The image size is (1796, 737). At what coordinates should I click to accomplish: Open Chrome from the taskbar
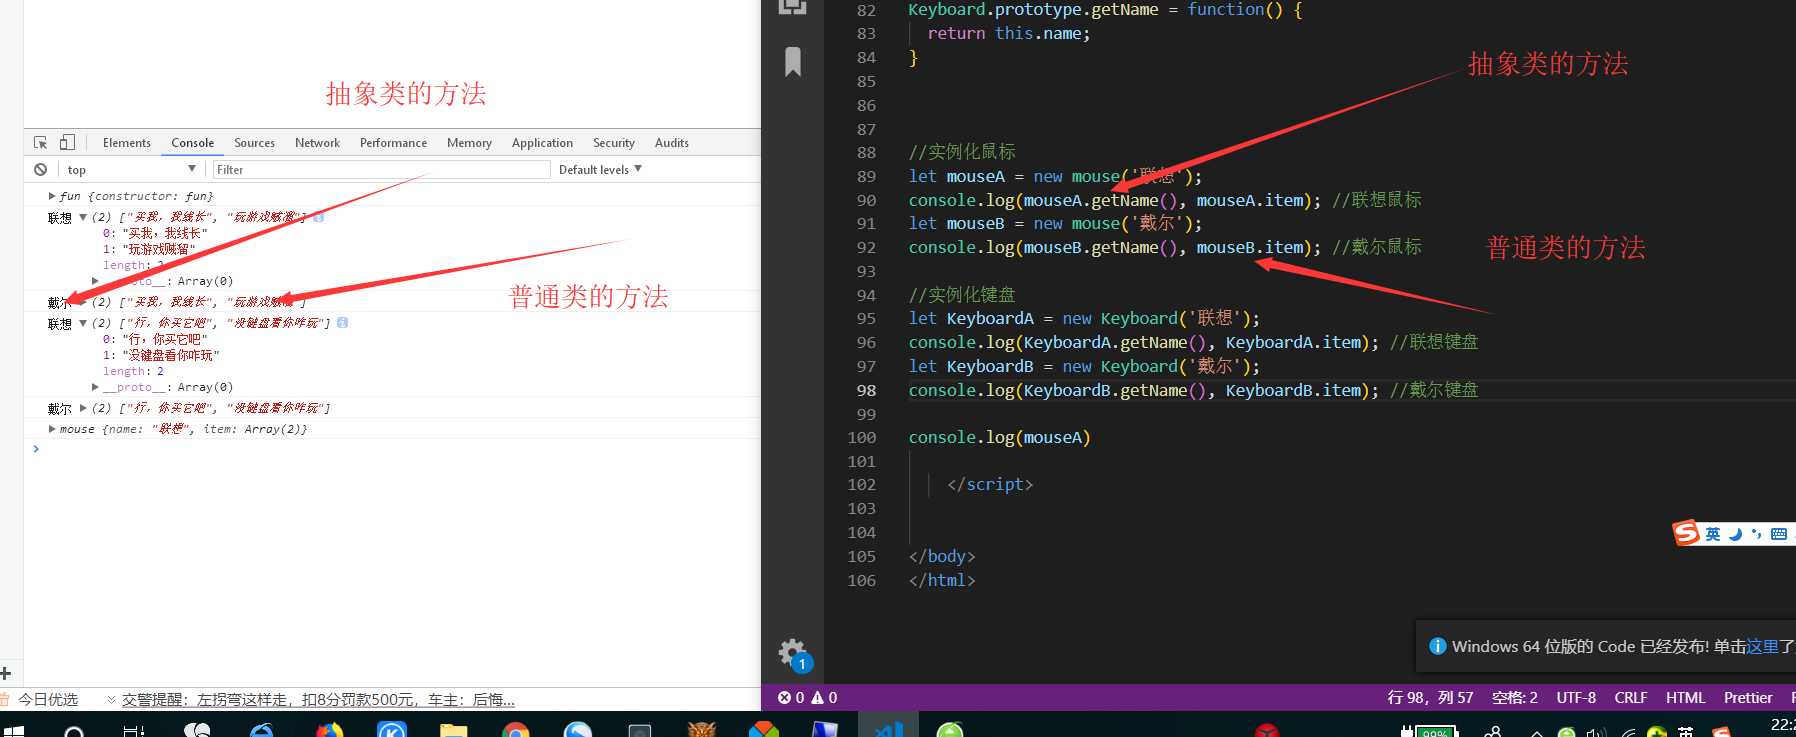516,730
